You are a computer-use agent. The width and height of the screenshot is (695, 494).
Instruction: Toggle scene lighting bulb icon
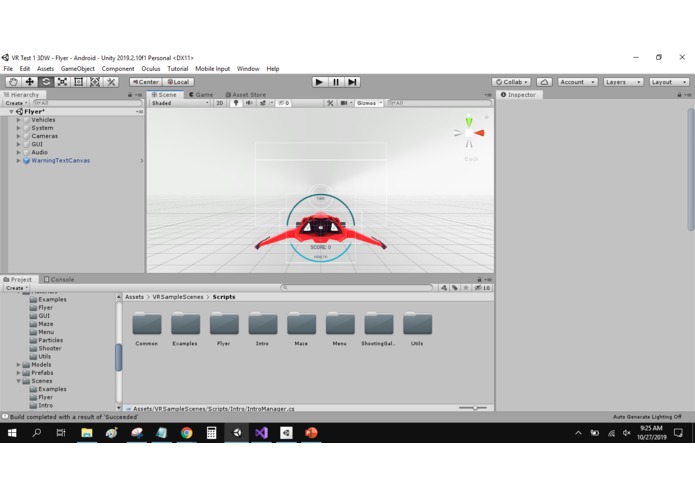pyautogui.click(x=236, y=103)
